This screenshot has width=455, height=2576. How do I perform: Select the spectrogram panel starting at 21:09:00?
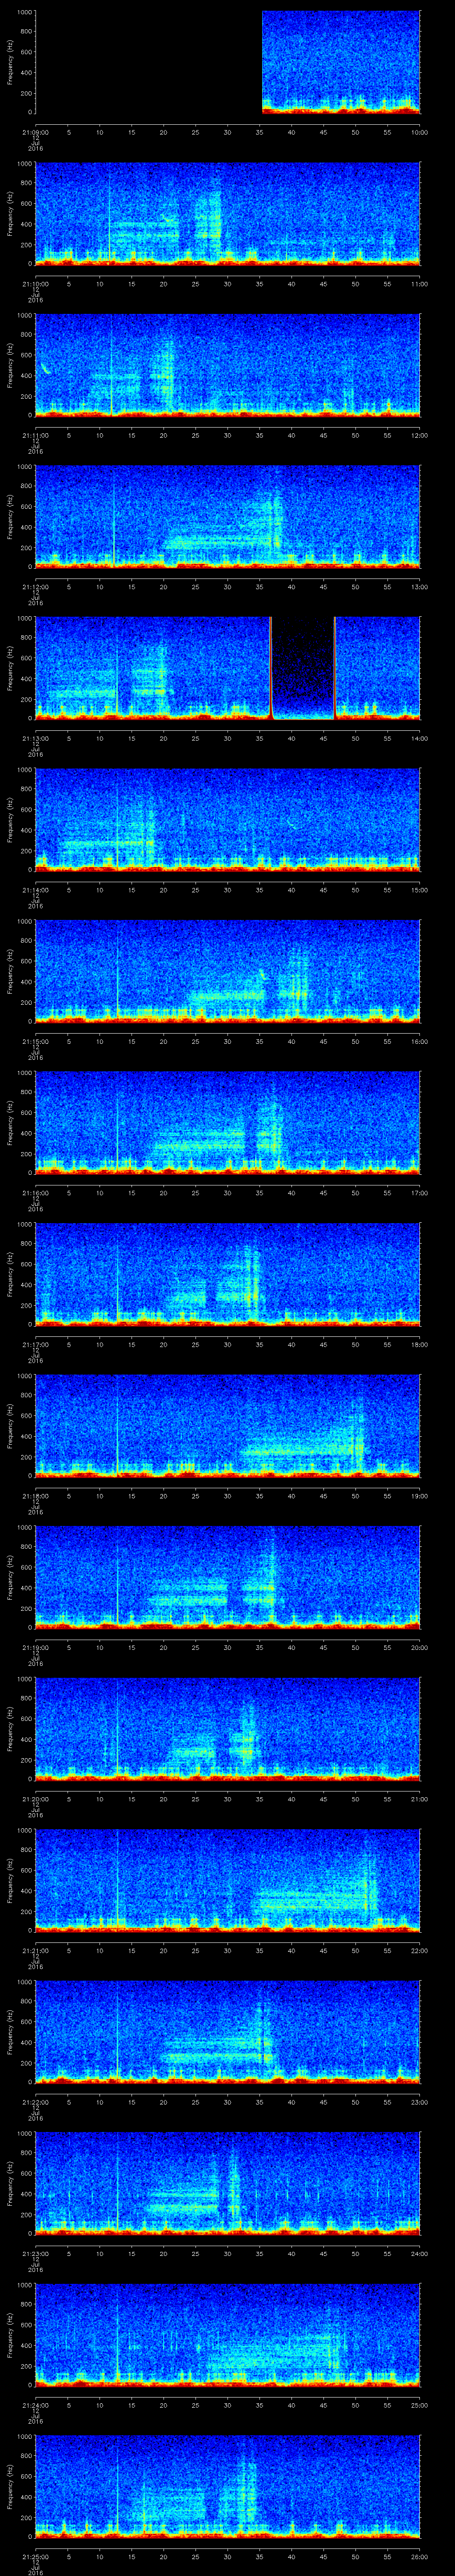pos(228,62)
